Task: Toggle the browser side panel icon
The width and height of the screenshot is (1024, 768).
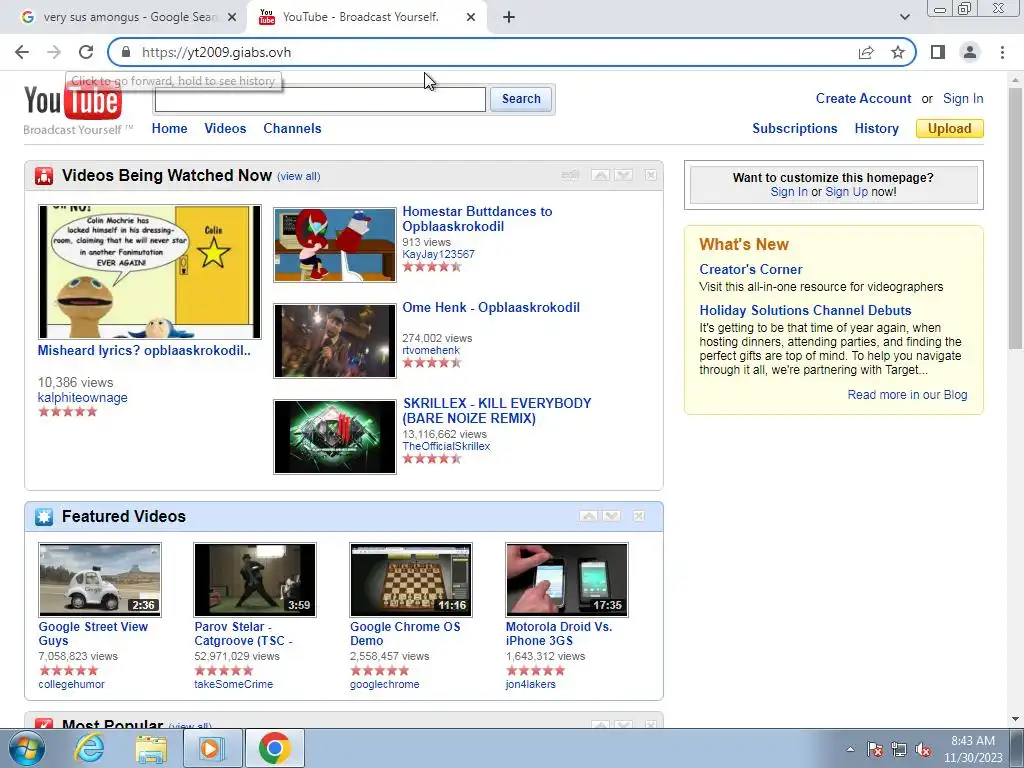Action: tap(938, 52)
